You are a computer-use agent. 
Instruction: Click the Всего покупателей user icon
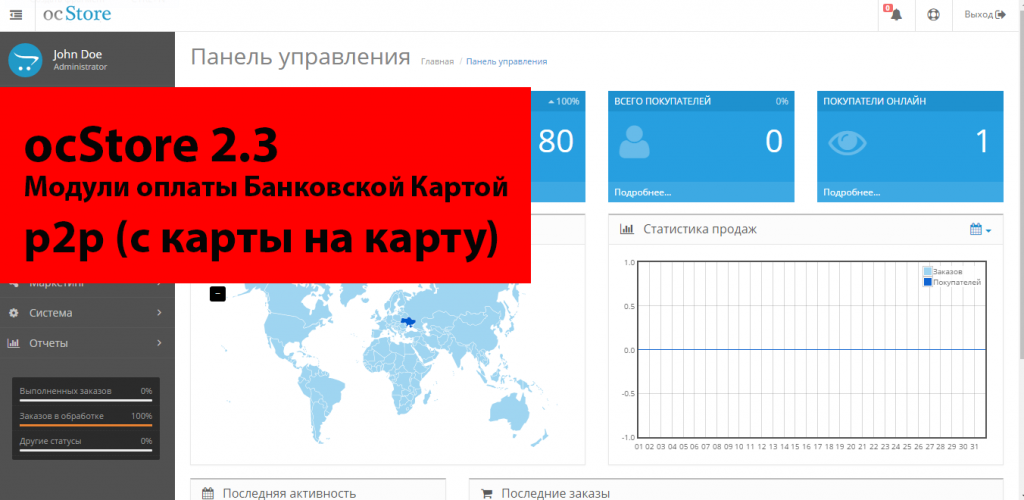634,142
